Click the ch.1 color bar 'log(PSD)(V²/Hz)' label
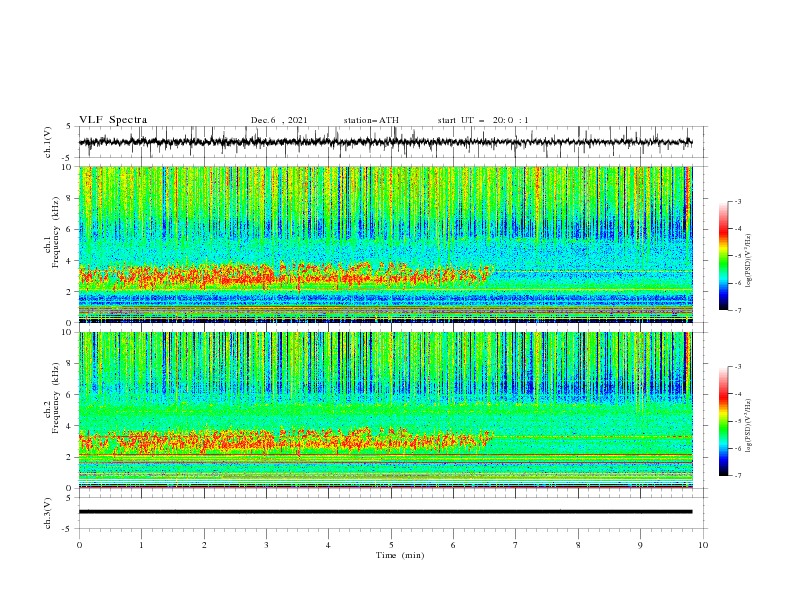This screenshot has height=612, width=792. point(749,261)
